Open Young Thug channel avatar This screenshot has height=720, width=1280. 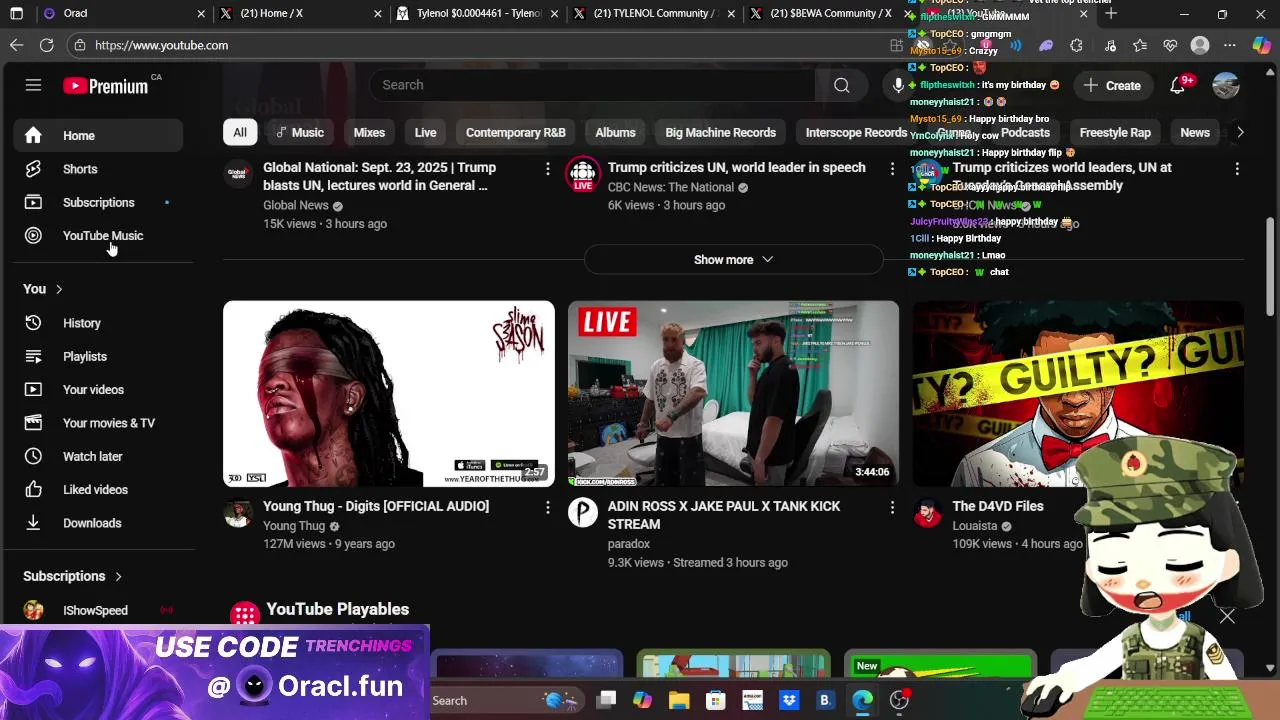[238, 513]
